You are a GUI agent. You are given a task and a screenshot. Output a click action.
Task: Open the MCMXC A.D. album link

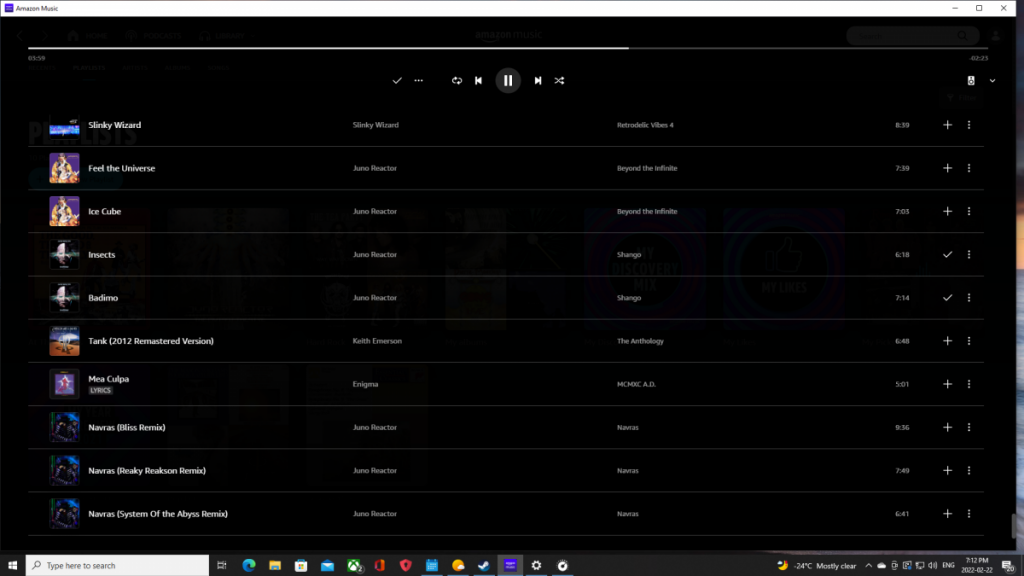[x=636, y=384]
